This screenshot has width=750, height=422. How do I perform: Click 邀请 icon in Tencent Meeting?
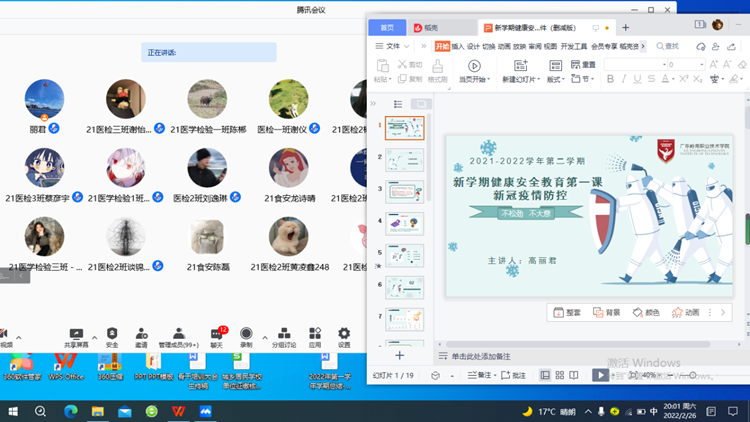[x=141, y=338]
